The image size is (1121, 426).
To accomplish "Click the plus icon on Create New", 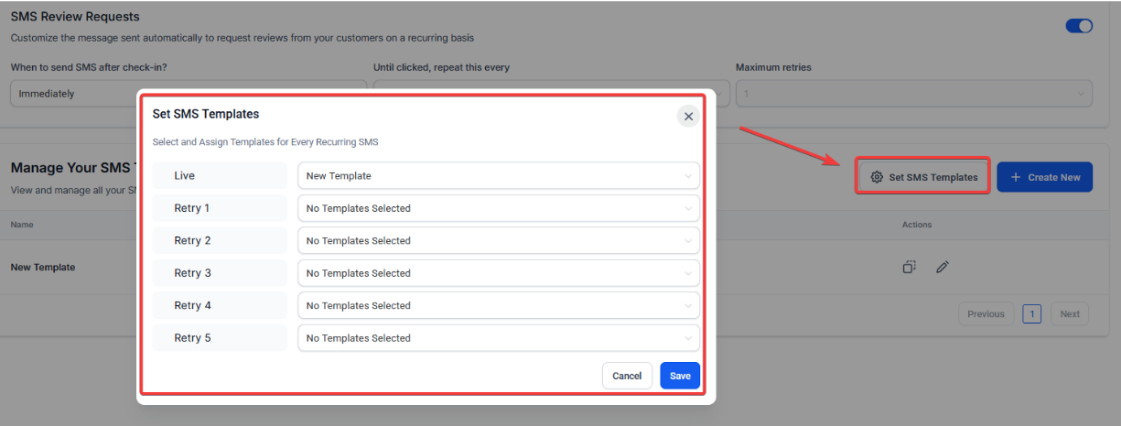I will pyautogui.click(x=1016, y=177).
